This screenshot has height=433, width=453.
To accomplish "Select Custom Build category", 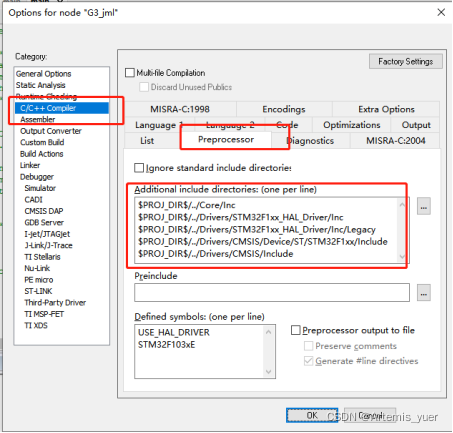I will pyautogui.click(x=42, y=142).
